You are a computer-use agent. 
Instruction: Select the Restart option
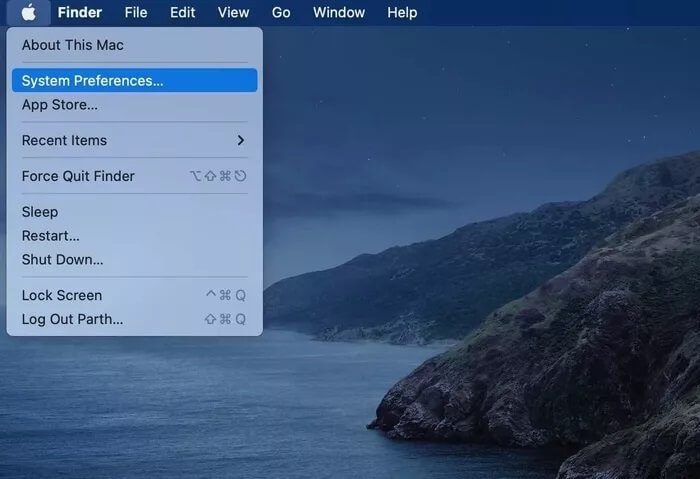(x=51, y=236)
